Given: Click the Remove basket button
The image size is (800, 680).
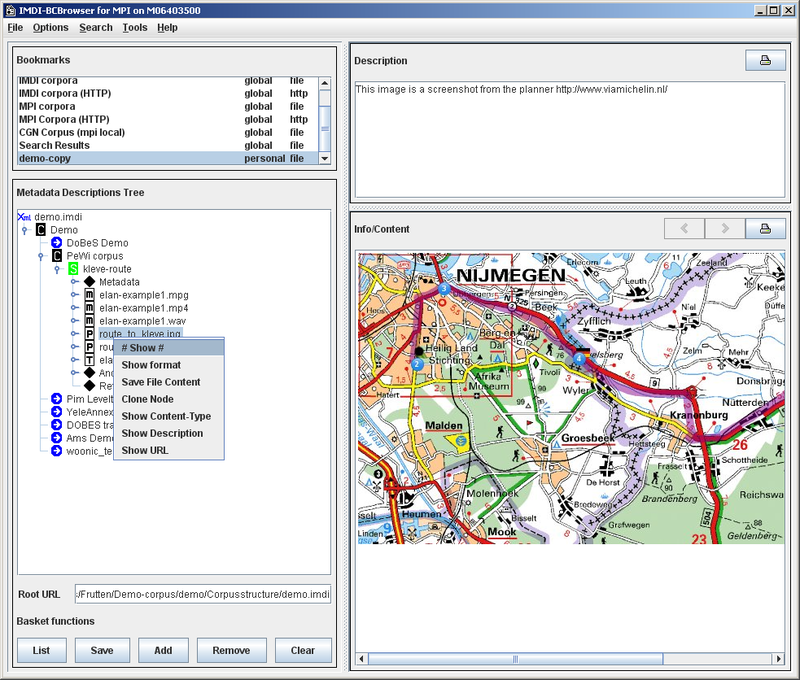Looking at the screenshot, I should [x=232, y=650].
